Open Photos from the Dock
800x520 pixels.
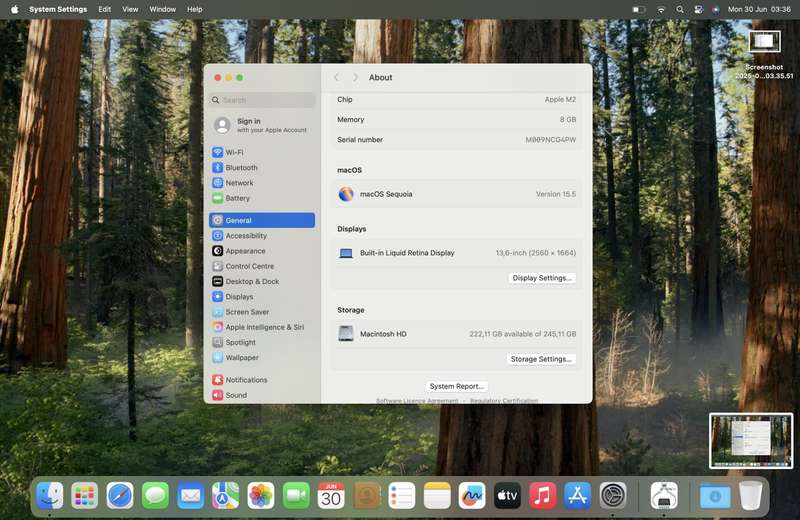click(261, 496)
